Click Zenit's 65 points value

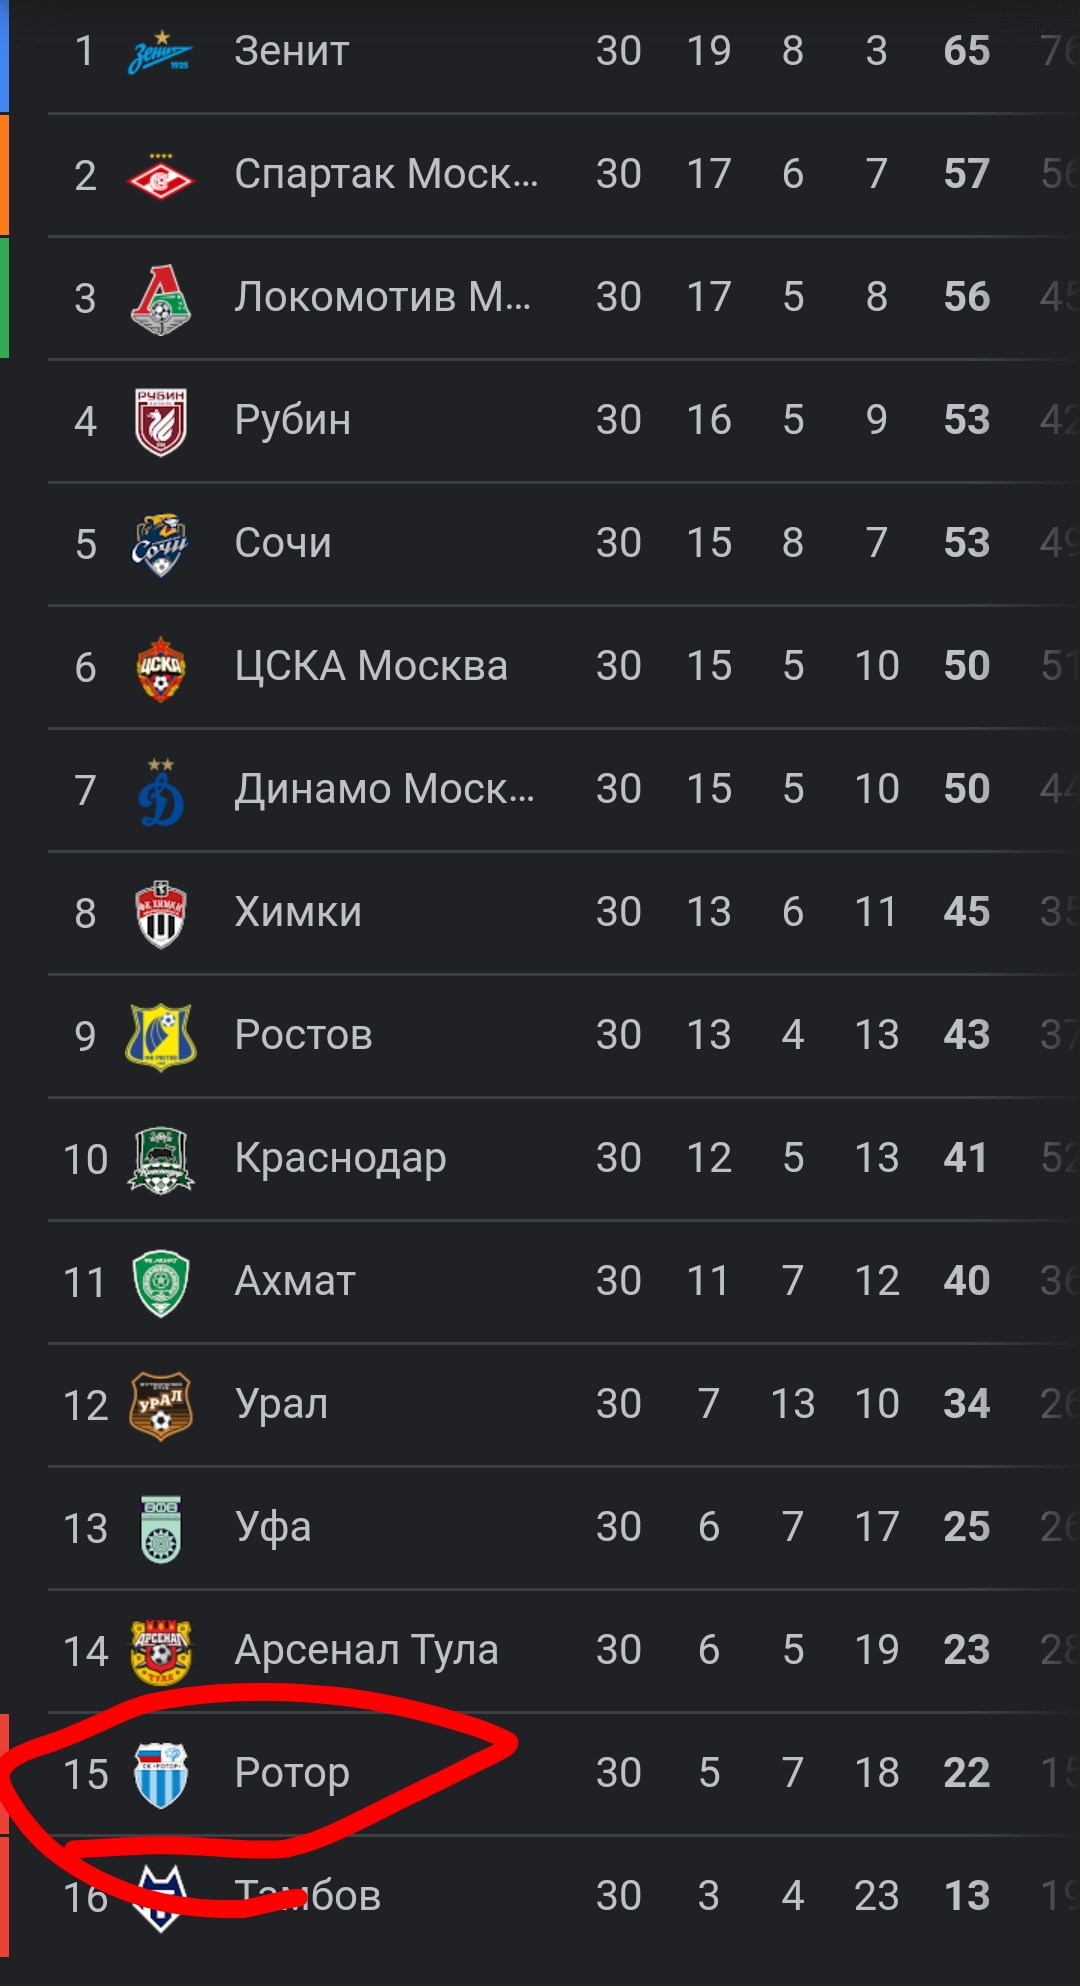pos(966,51)
